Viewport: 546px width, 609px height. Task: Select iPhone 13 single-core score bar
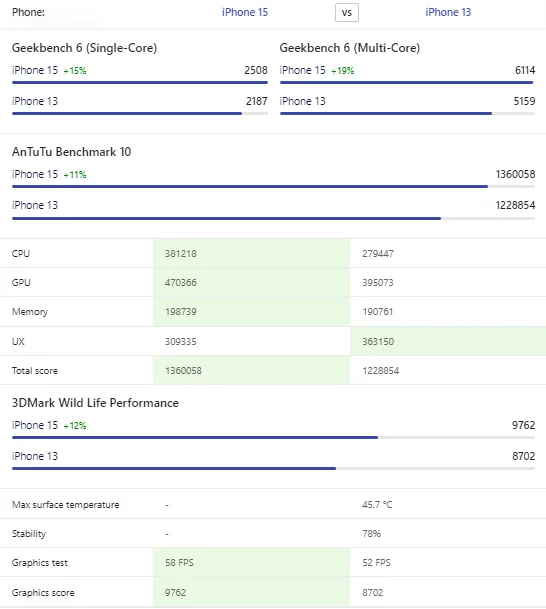(140, 113)
